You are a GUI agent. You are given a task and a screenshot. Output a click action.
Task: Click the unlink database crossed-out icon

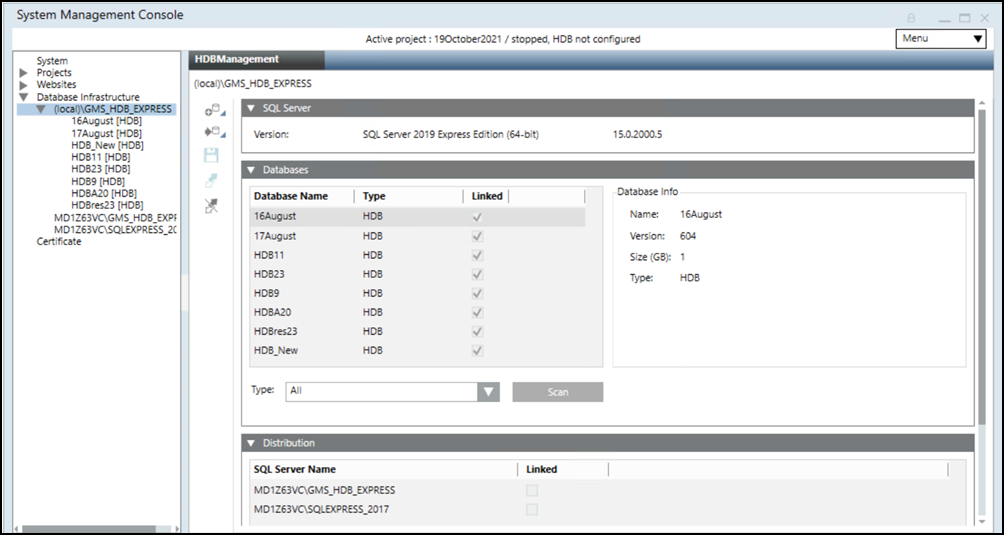211,205
